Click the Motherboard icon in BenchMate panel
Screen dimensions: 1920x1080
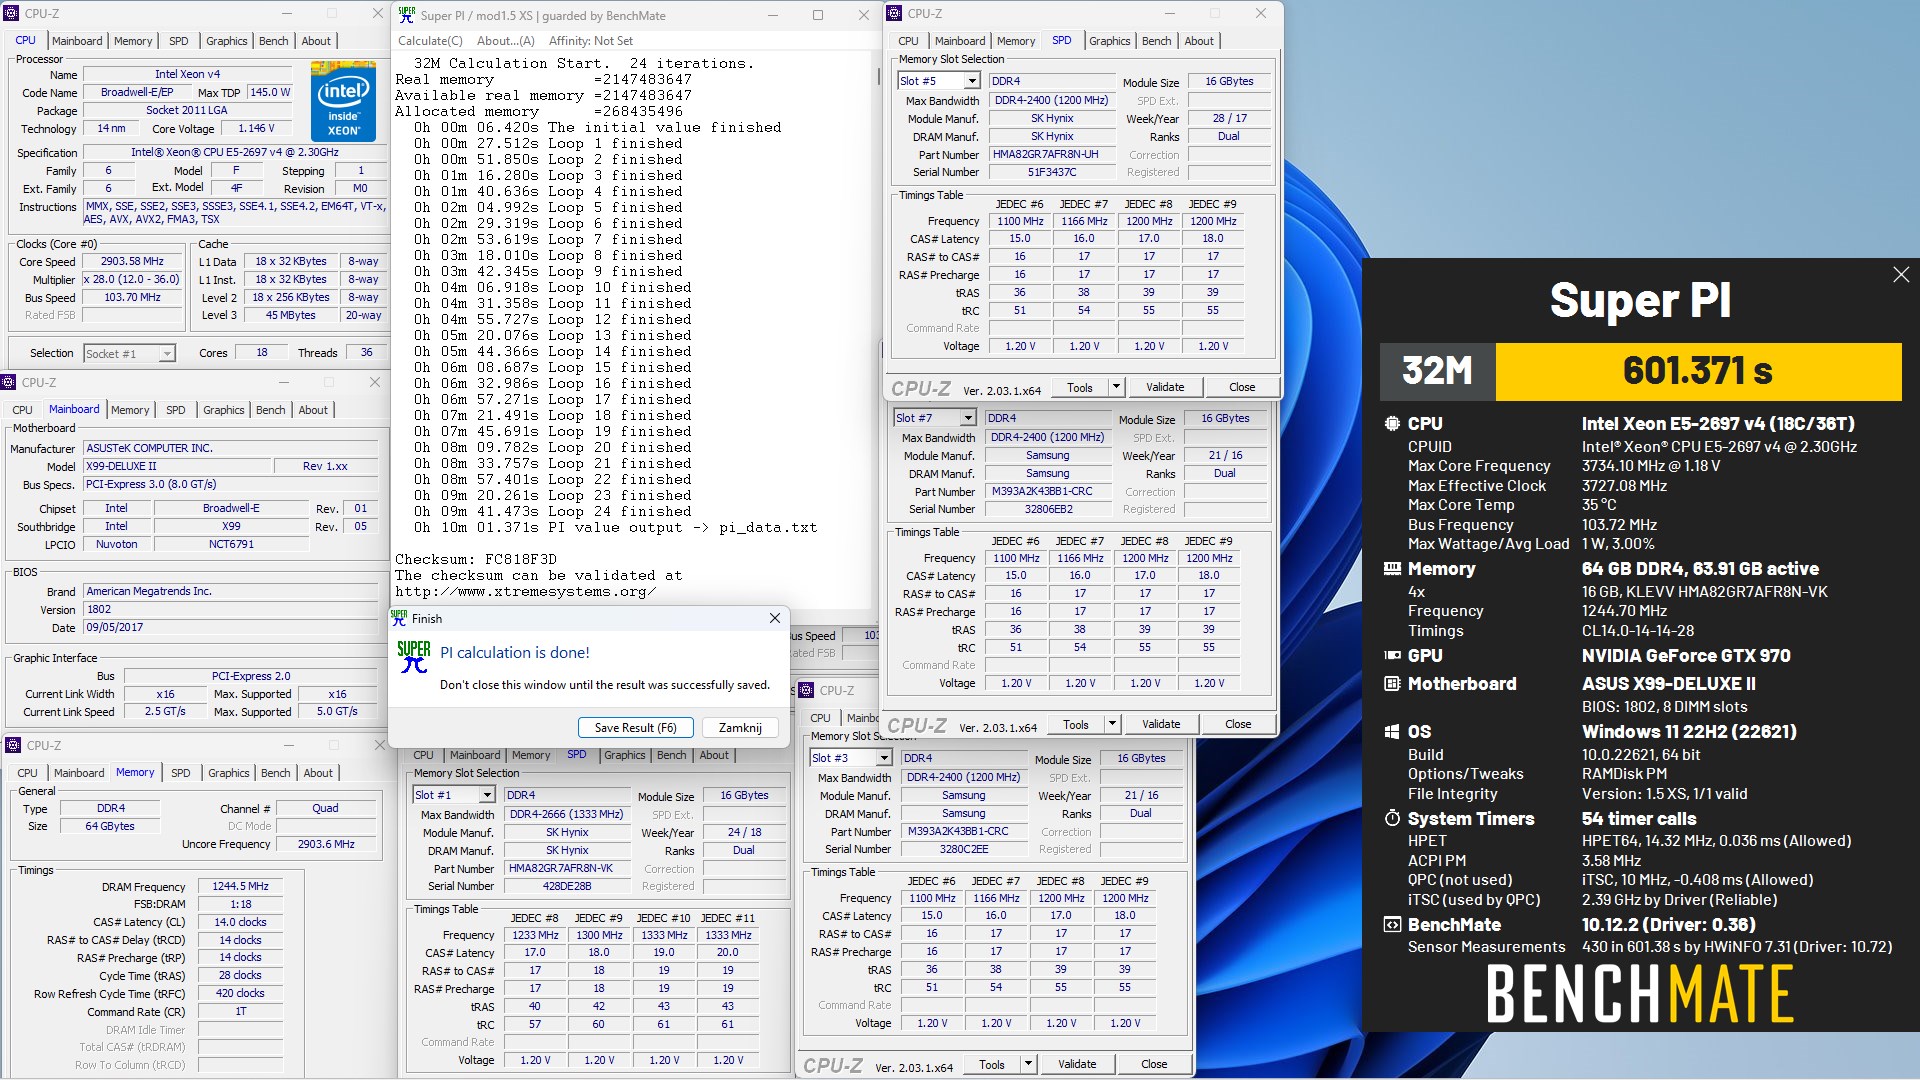(1392, 683)
